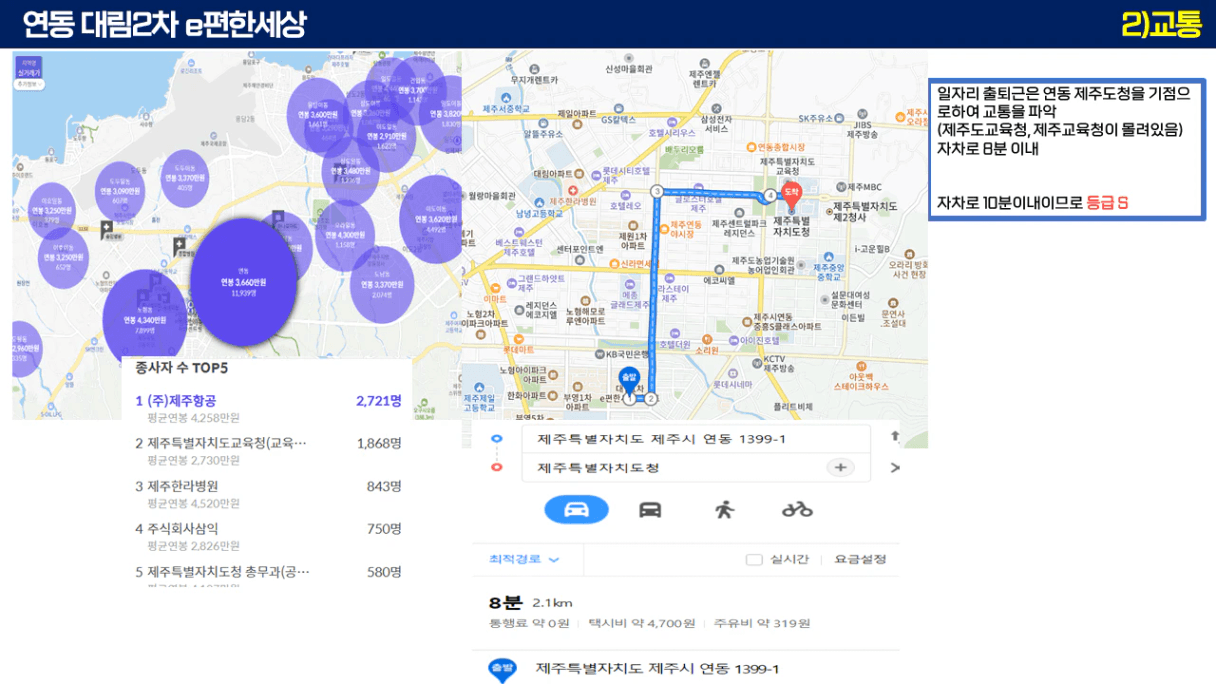
Task: Click the 주유비 약 319원 fuel cost text
Action: 763,624
